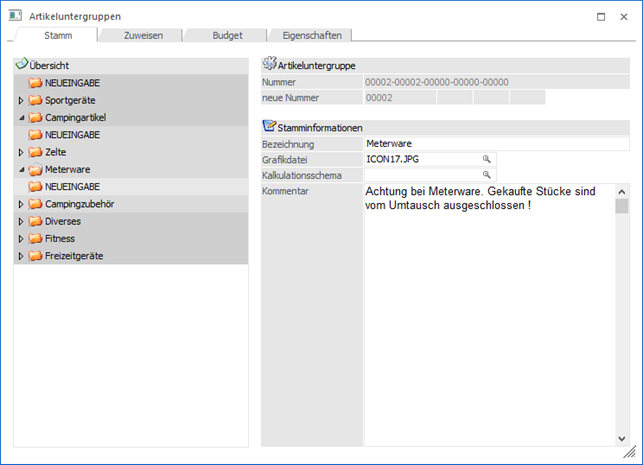
Task: Click the Zelte folder icon
Action: tap(36, 152)
